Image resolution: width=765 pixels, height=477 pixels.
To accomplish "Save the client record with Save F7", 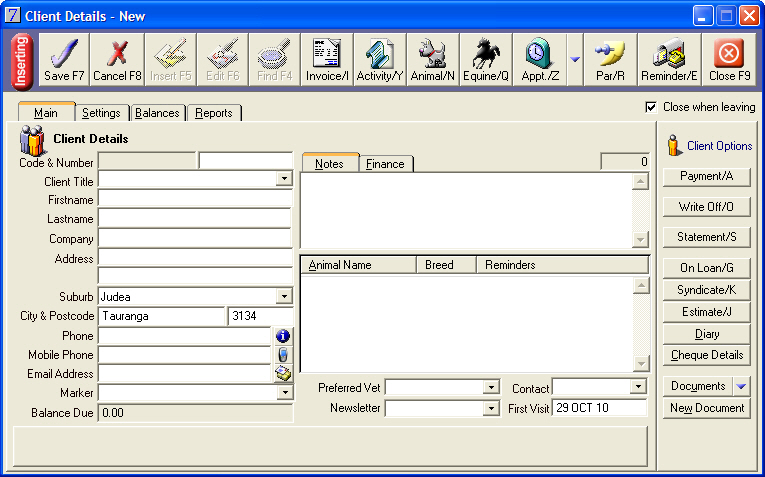I will coord(64,60).
